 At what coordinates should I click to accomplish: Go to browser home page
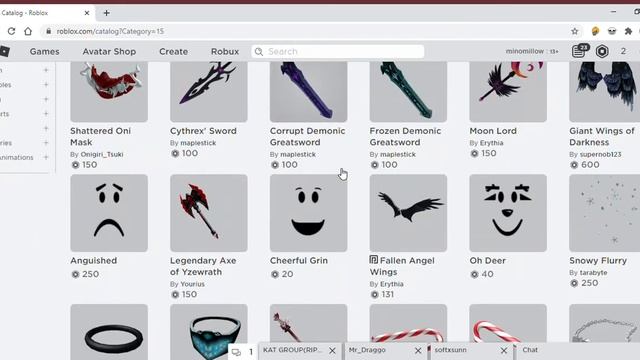[28, 31]
